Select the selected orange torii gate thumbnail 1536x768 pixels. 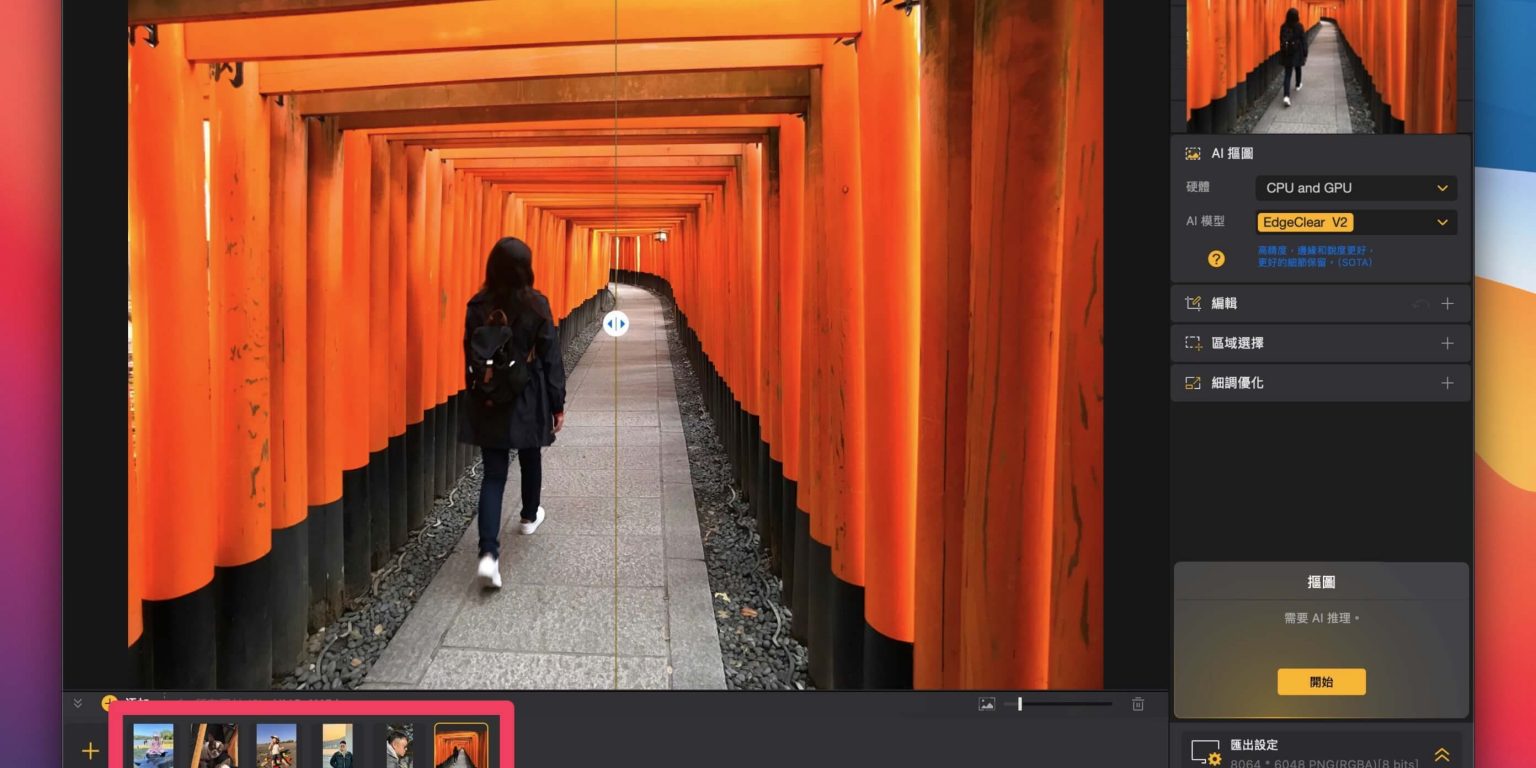461,746
